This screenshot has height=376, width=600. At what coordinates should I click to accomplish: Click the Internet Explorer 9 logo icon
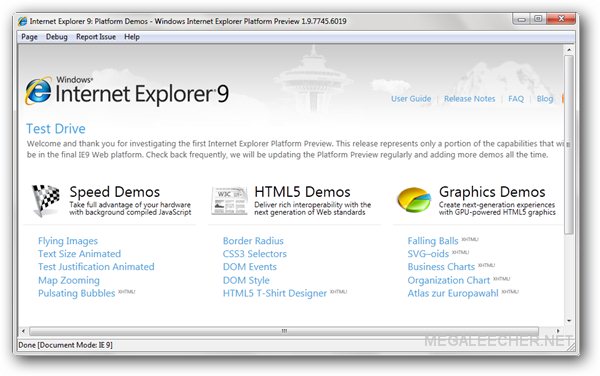[x=38, y=91]
